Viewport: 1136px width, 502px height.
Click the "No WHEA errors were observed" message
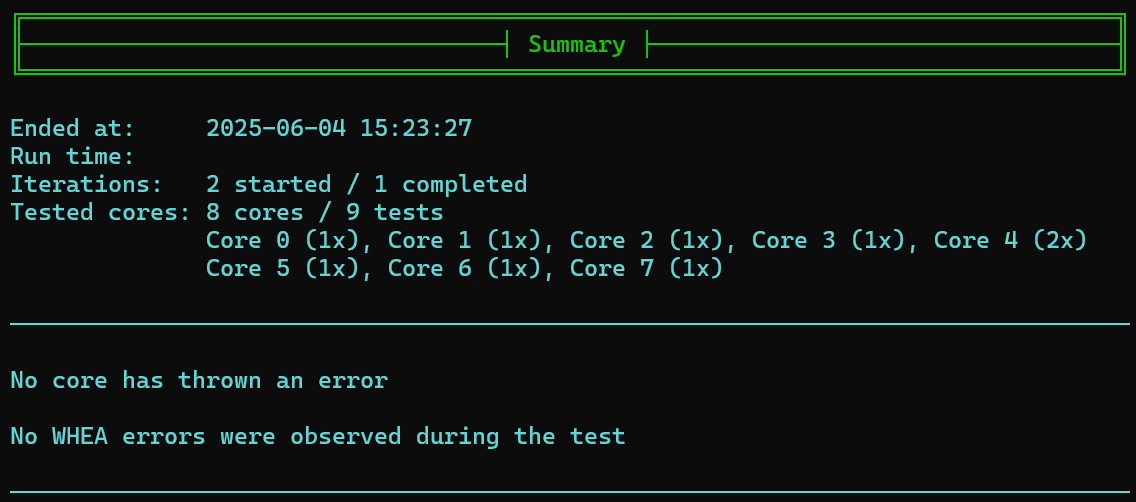point(317,437)
